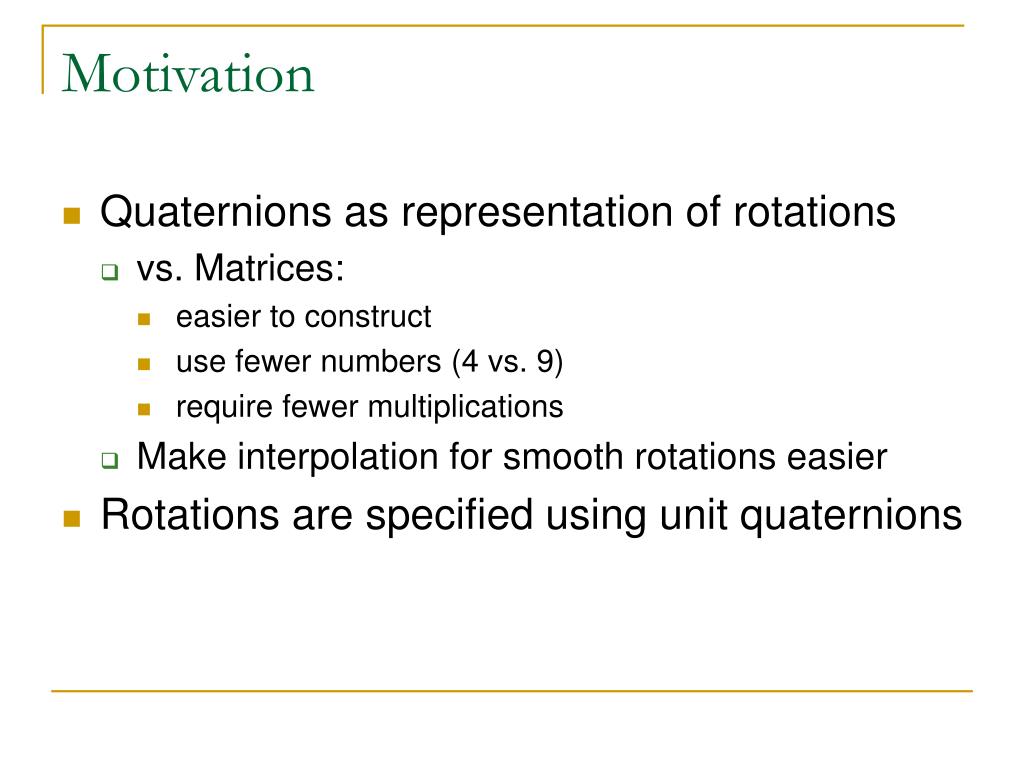Click the hollow square bullet beside vs. Matrices
The height and width of the screenshot is (768, 1024).
110,272
